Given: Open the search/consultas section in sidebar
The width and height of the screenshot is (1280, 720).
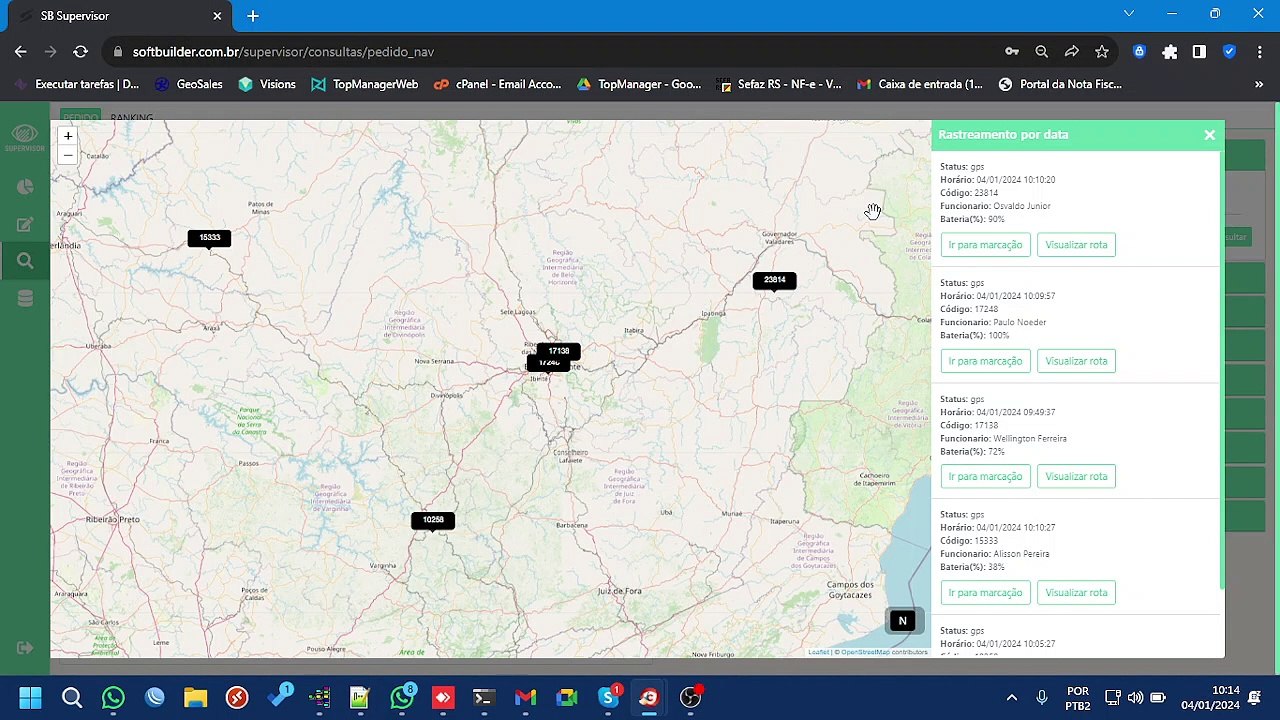Looking at the screenshot, I should point(25,261).
